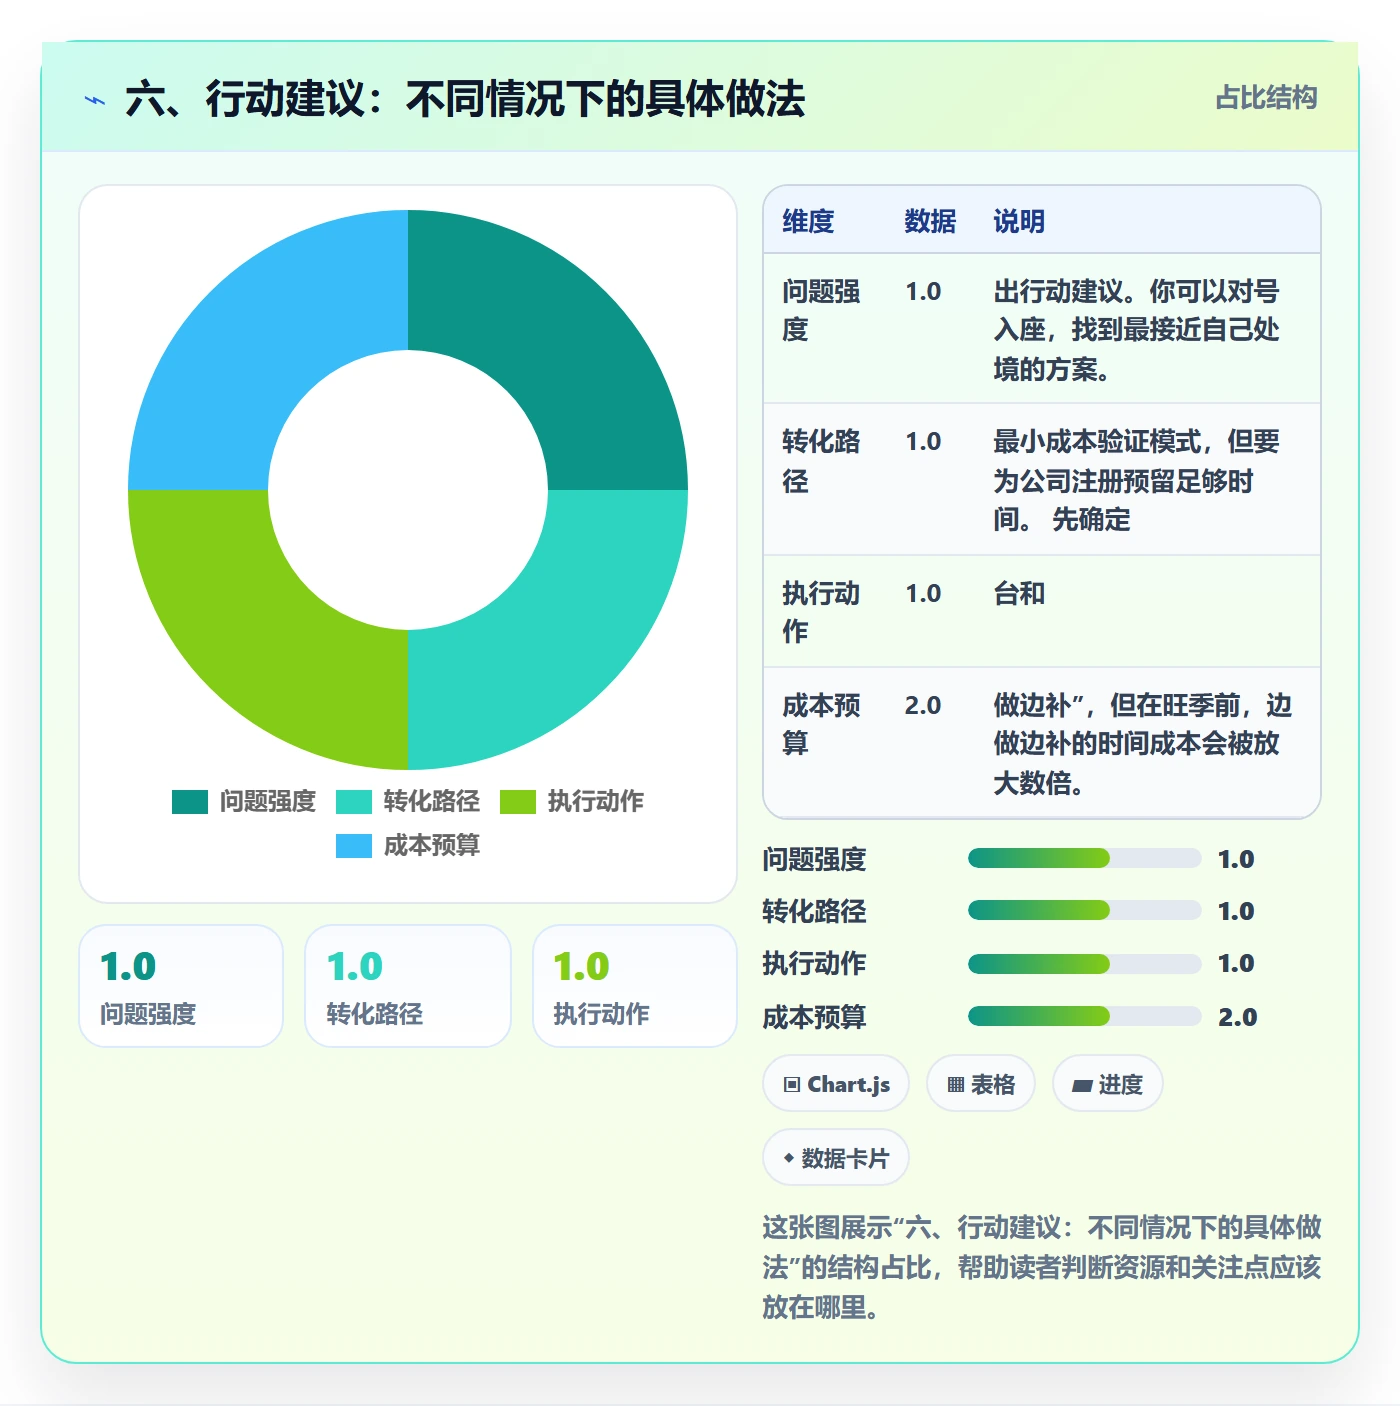Click the 2.0 value beside 成本预算 bar
This screenshot has width=1400, height=1406.
coord(1237,1017)
